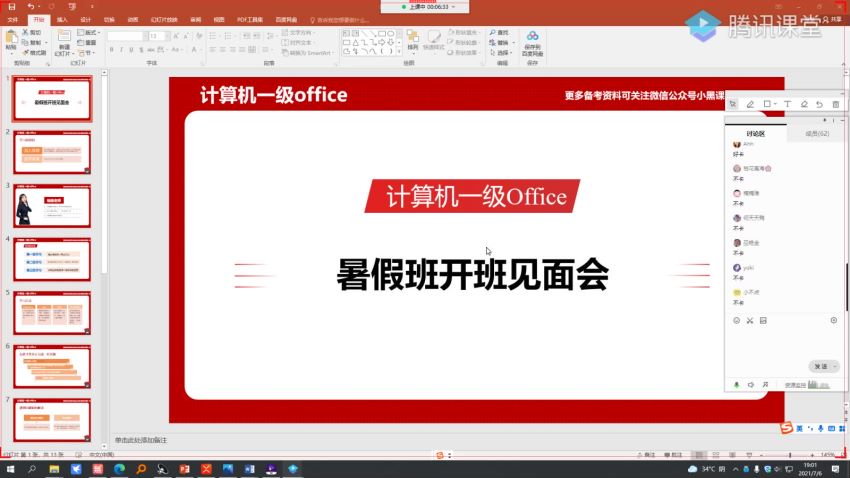The image size is (850, 478).
Task: Switch to the Slide Show (幻灯片放映) tab
Action: tap(164, 20)
